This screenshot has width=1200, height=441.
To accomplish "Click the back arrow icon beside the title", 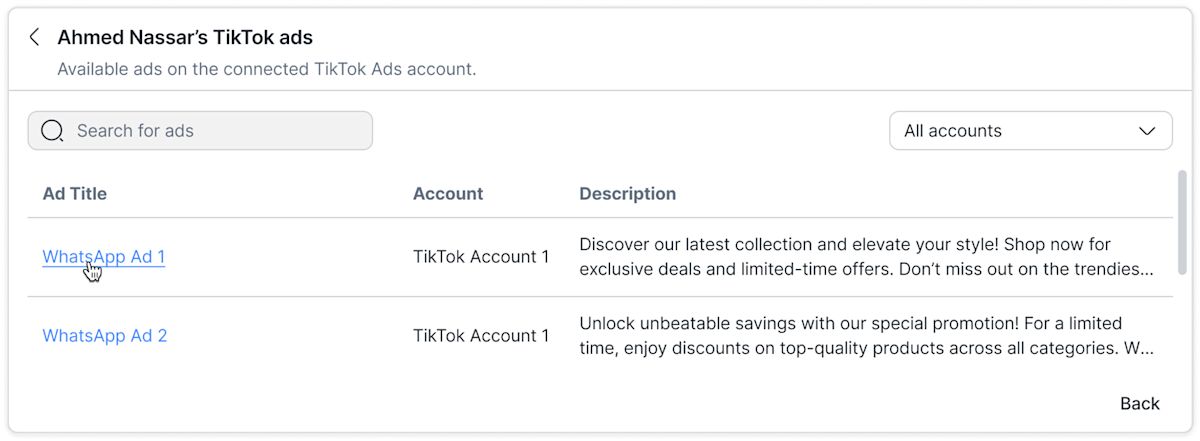I will 34,38.
